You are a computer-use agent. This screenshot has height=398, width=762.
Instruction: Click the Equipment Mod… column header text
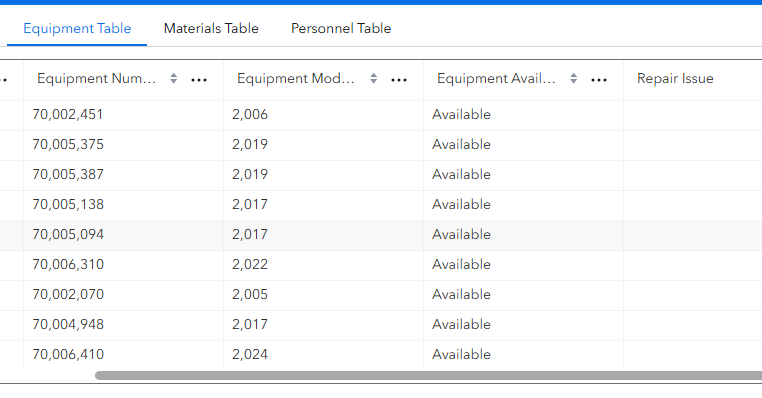click(x=295, y=79)
